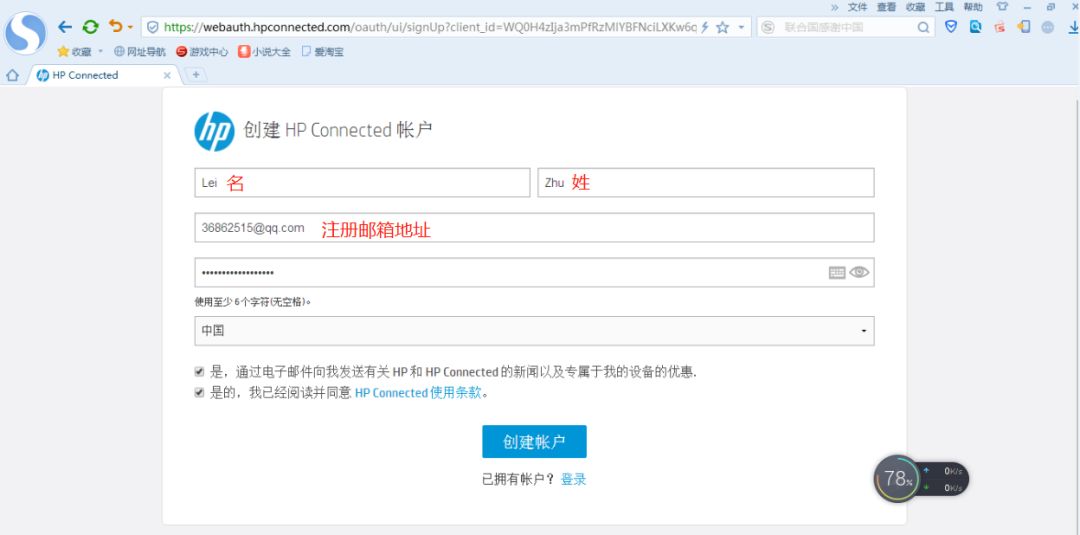Image resolution: width=1080 pixels, height=535 pixels.
Task: Click the grey round chat extension icon
Action: 1048,28
